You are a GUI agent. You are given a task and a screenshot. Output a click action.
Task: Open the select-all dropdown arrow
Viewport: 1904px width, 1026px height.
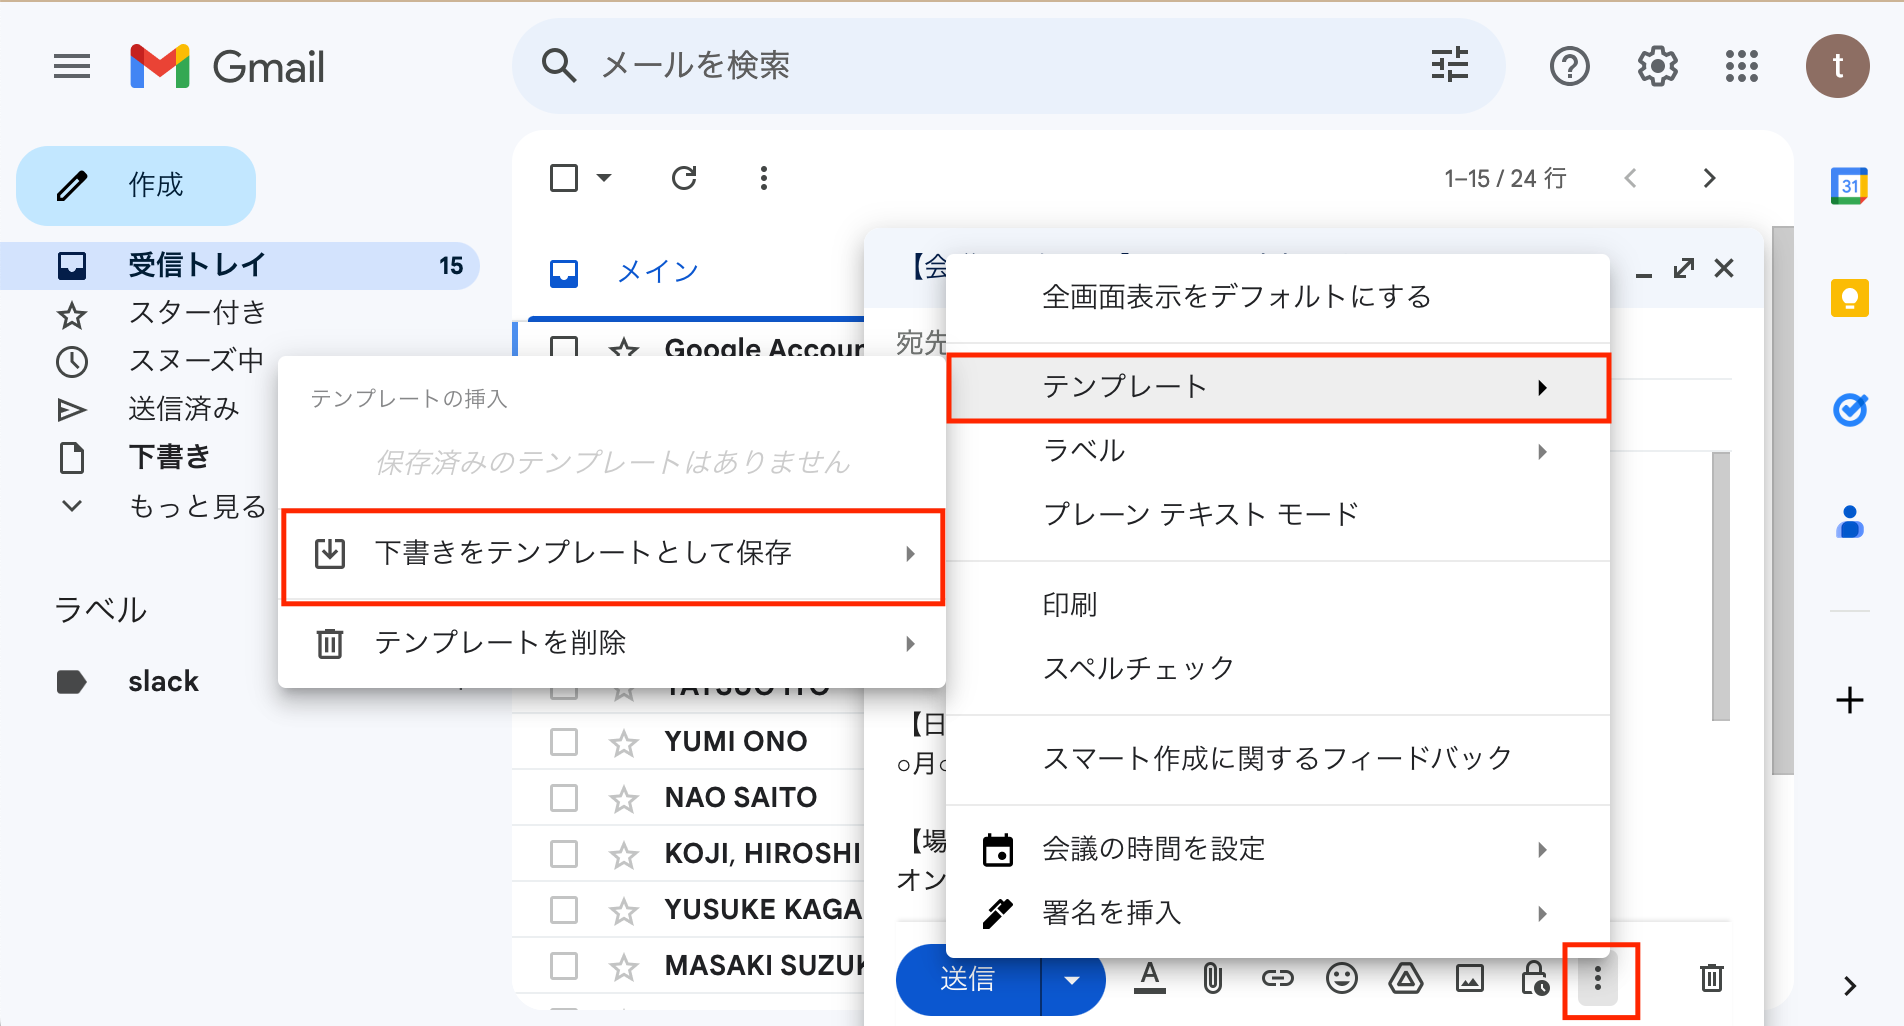[x=604, y=178]
